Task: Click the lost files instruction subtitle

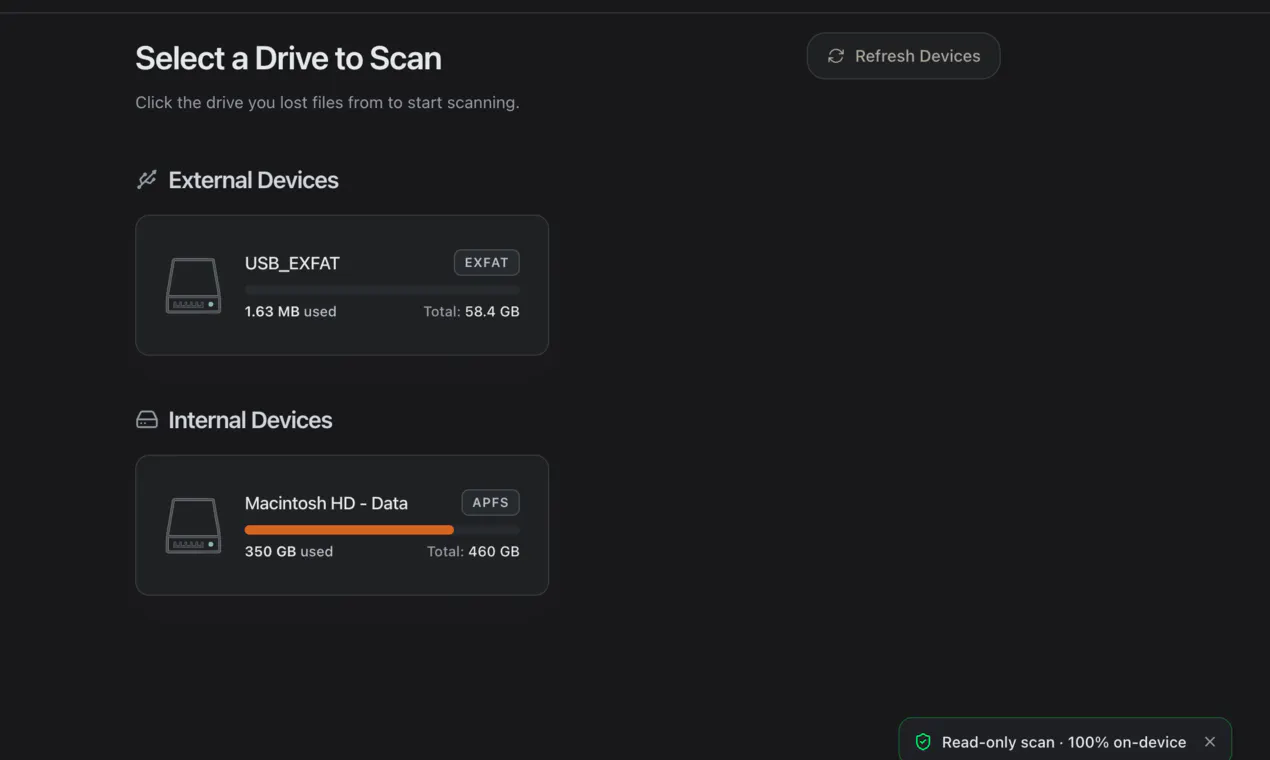Action: tap(327, 102)
